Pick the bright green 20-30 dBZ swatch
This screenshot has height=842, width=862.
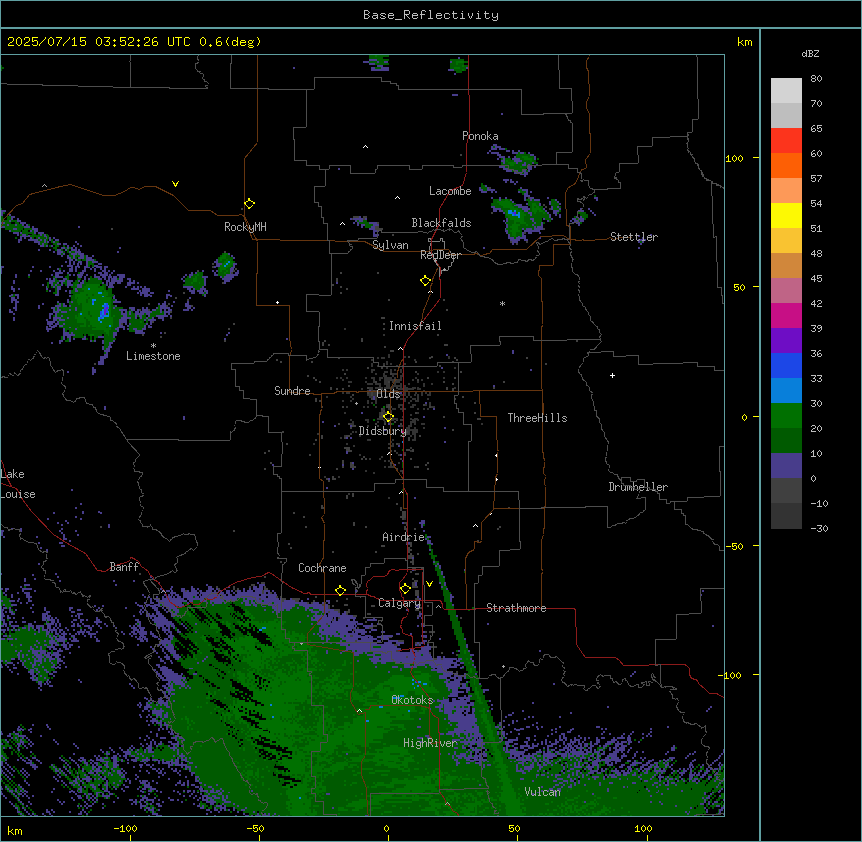tap(786, 416)
